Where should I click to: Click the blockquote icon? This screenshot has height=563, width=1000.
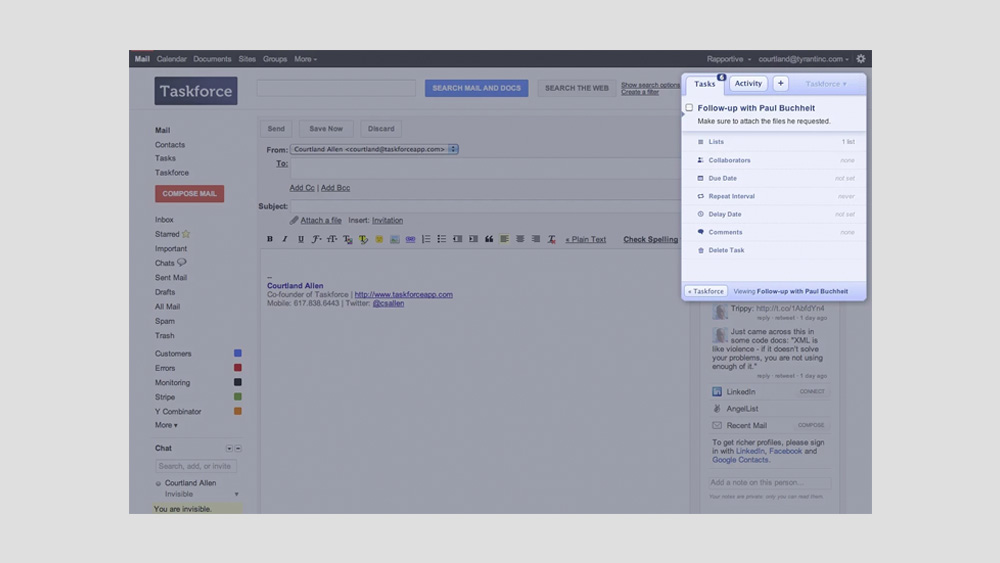489,240
